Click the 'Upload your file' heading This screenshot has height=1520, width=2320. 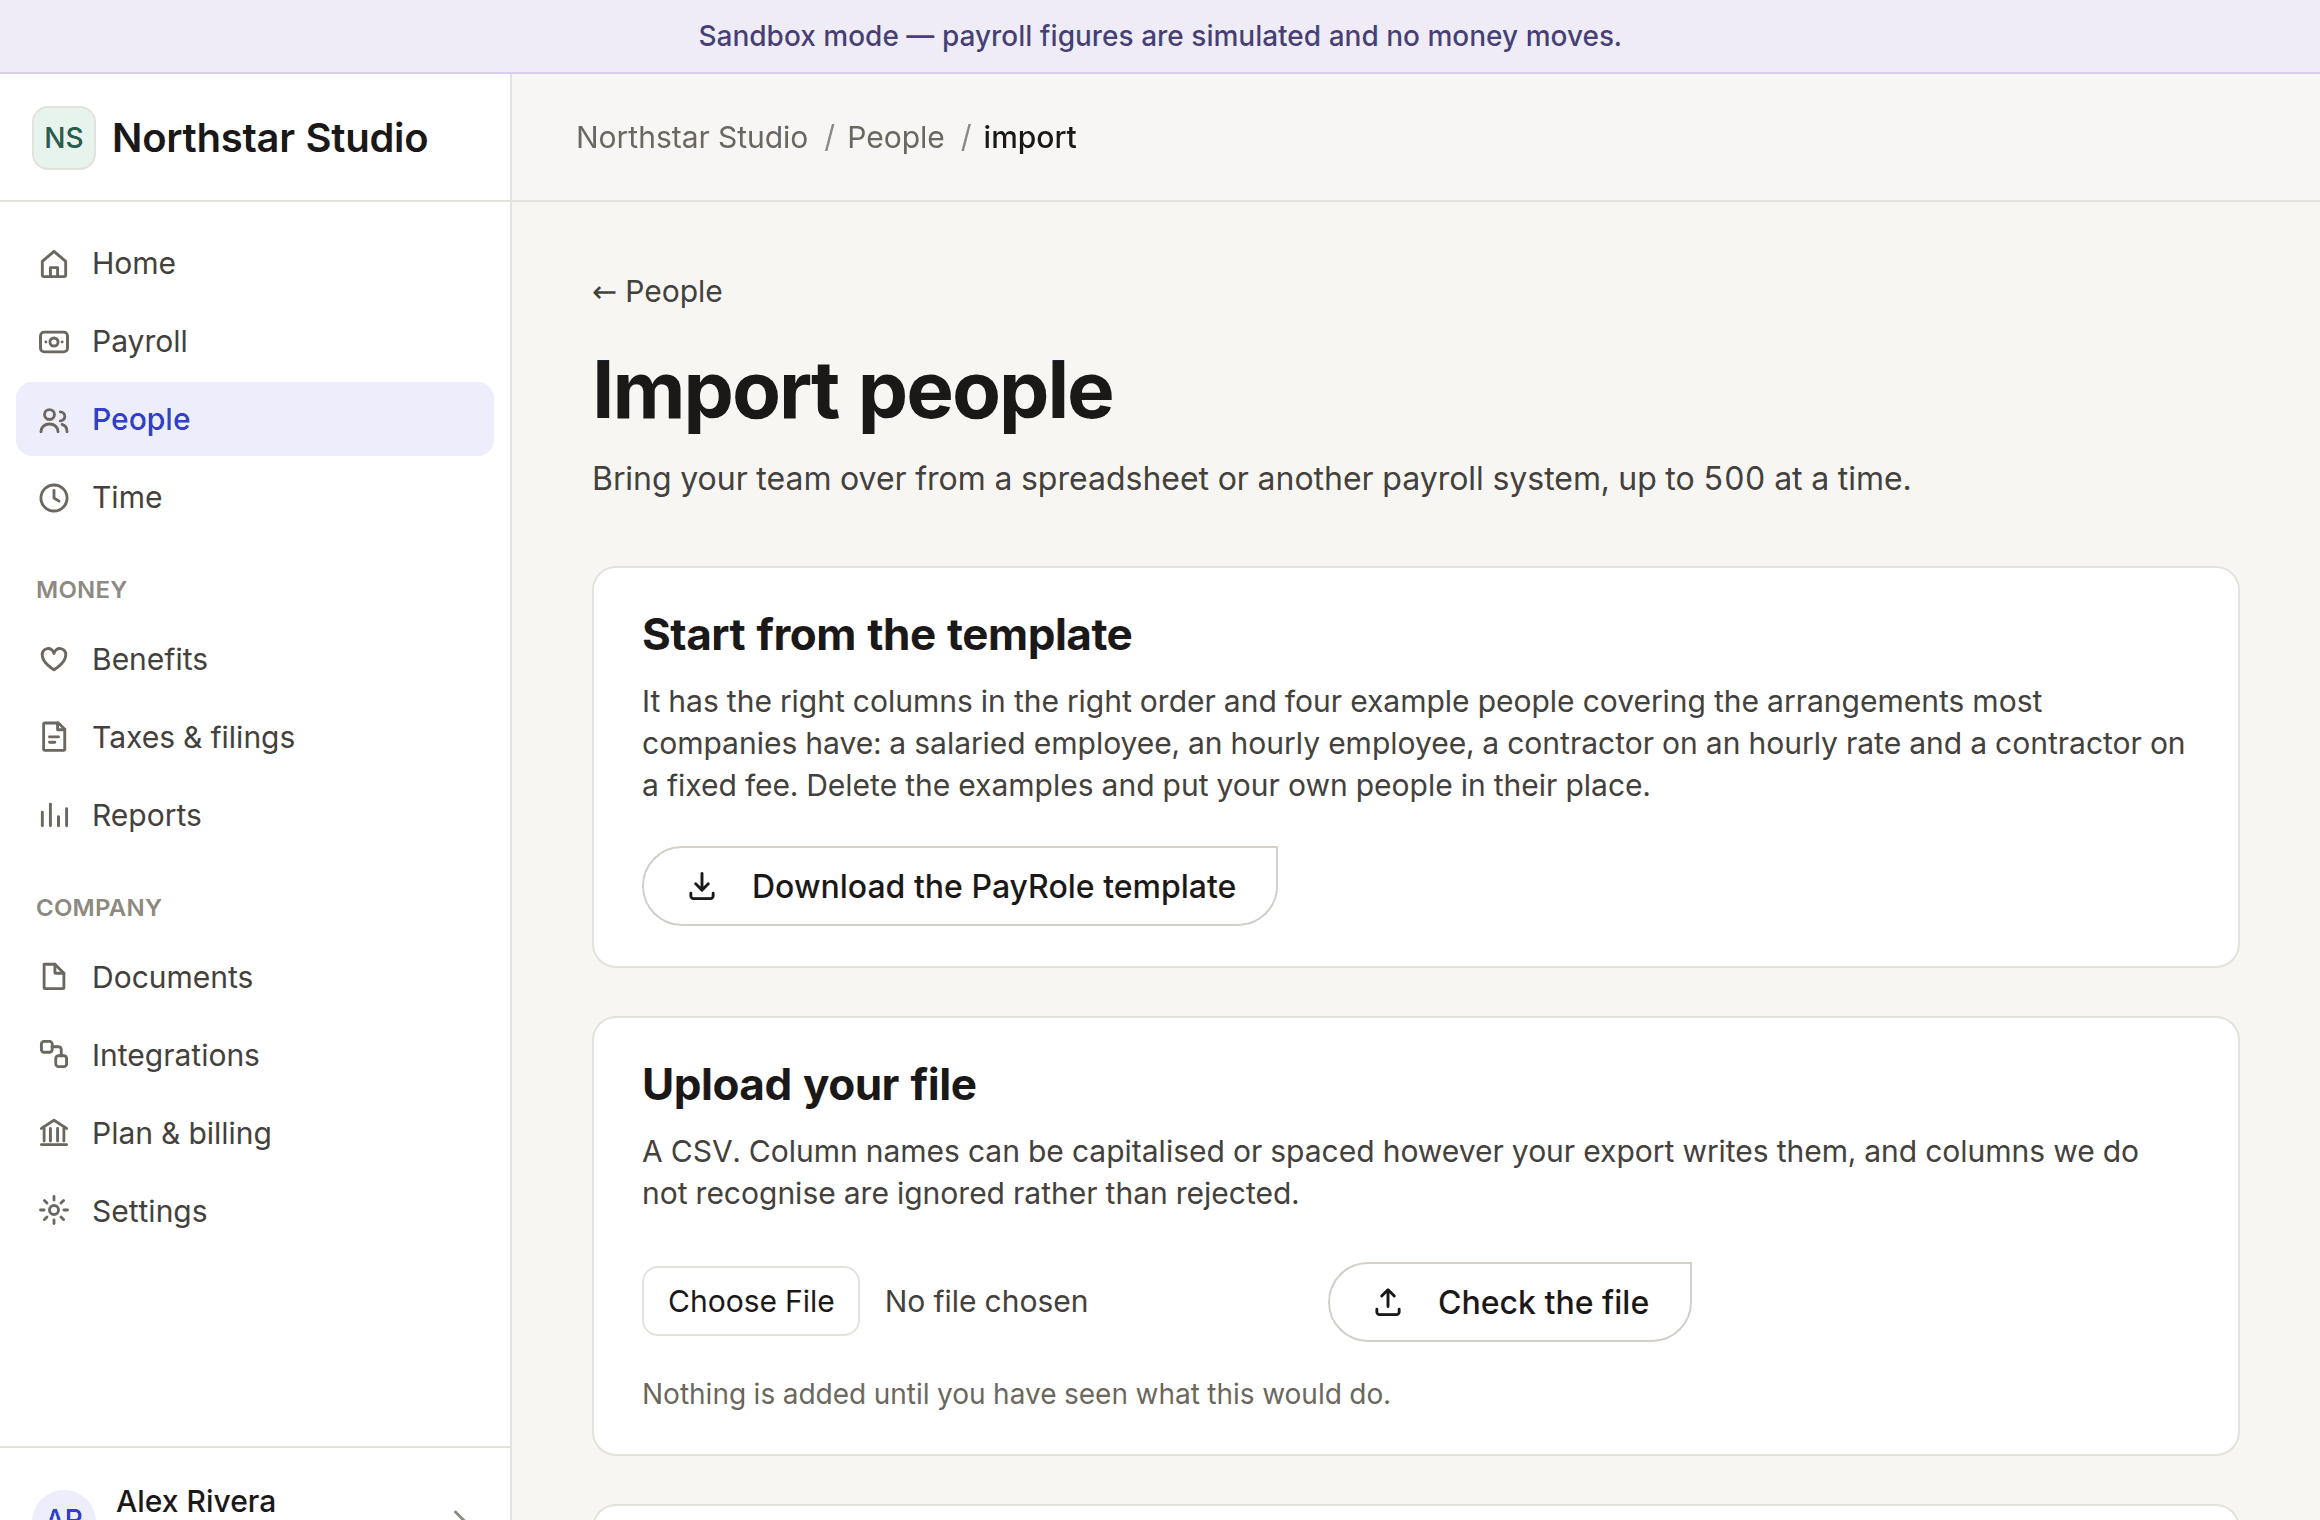809,1085
